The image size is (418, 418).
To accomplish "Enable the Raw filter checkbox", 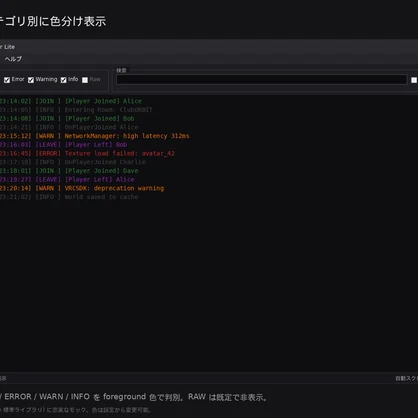I will point(85,80).
